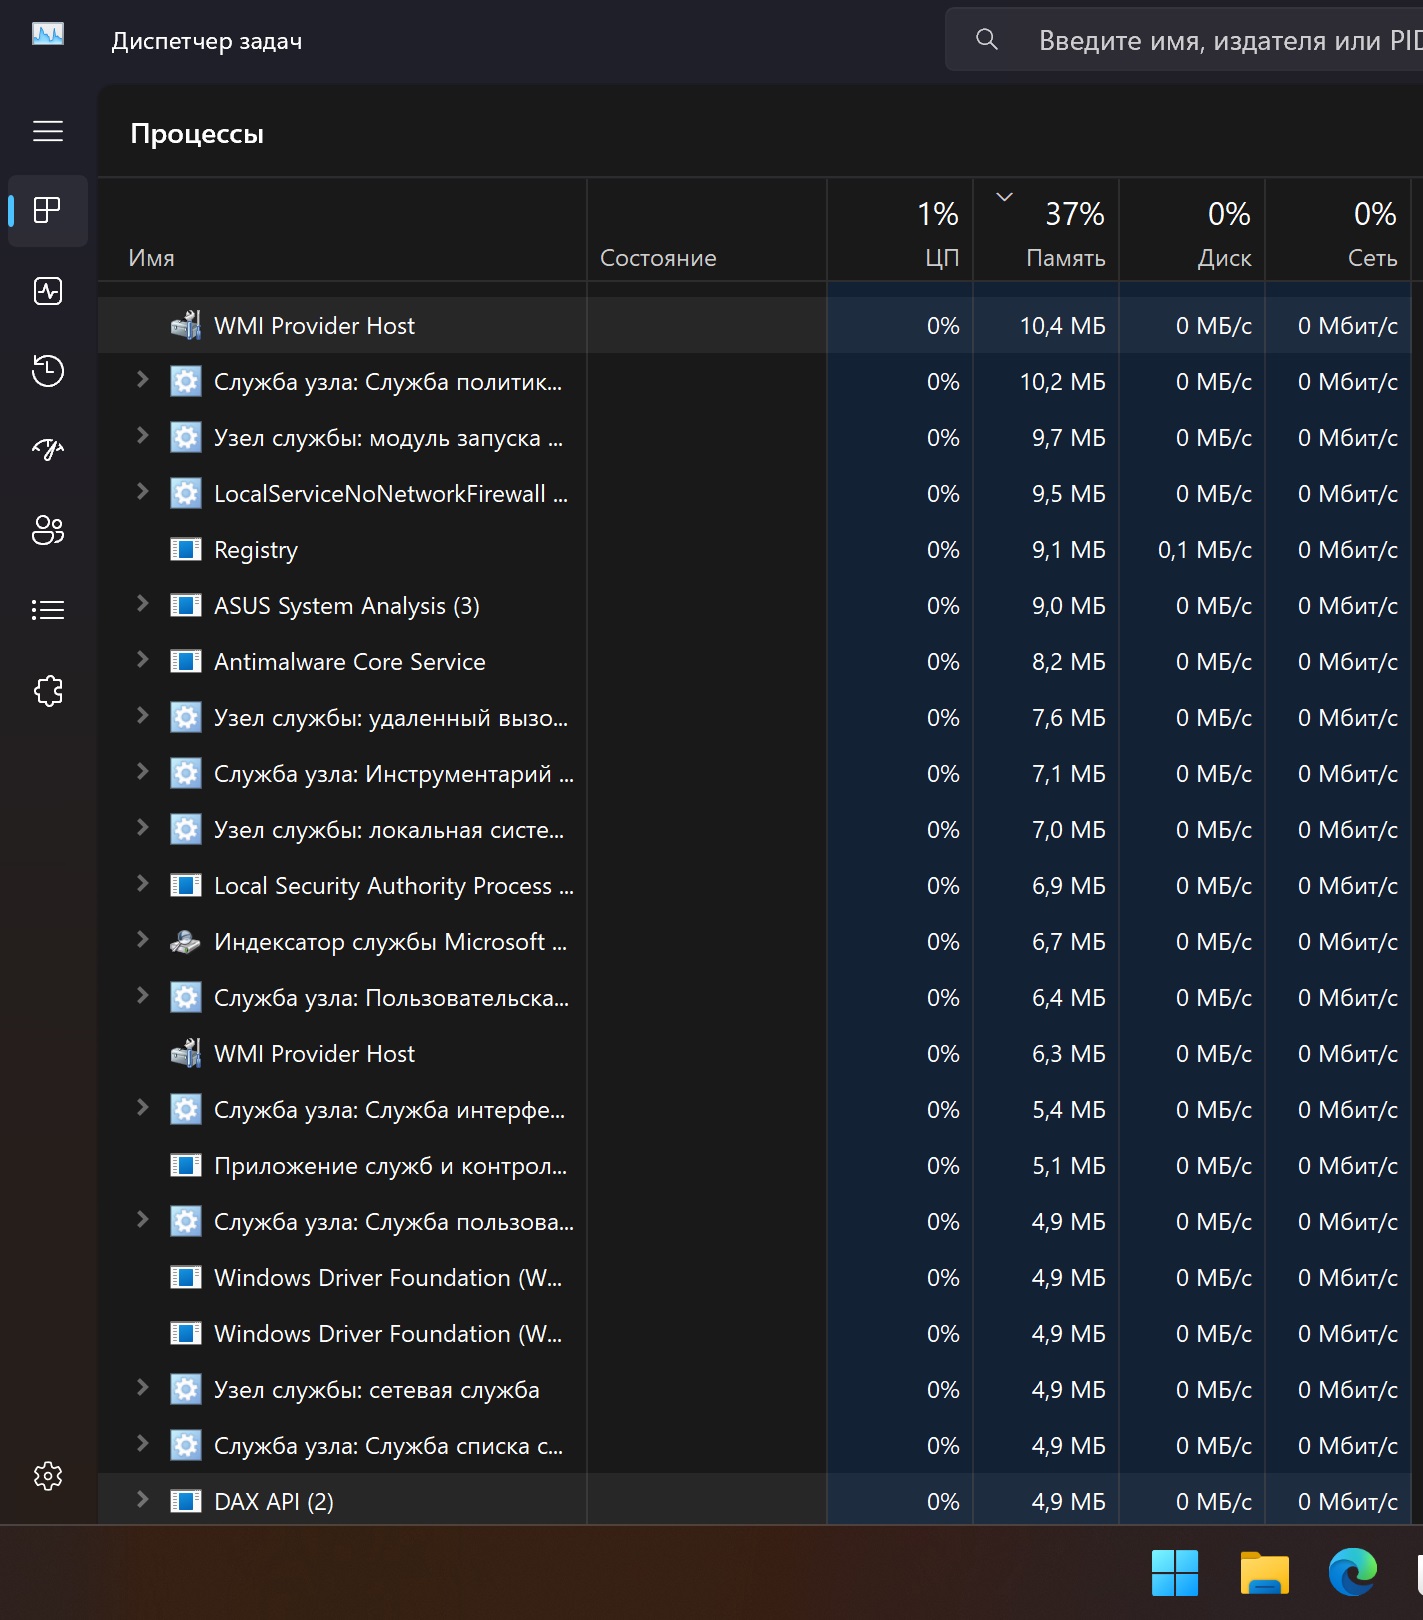
Task: Select Служба узла: Служба интерфе... row name
Action: tap(389, 1110)
